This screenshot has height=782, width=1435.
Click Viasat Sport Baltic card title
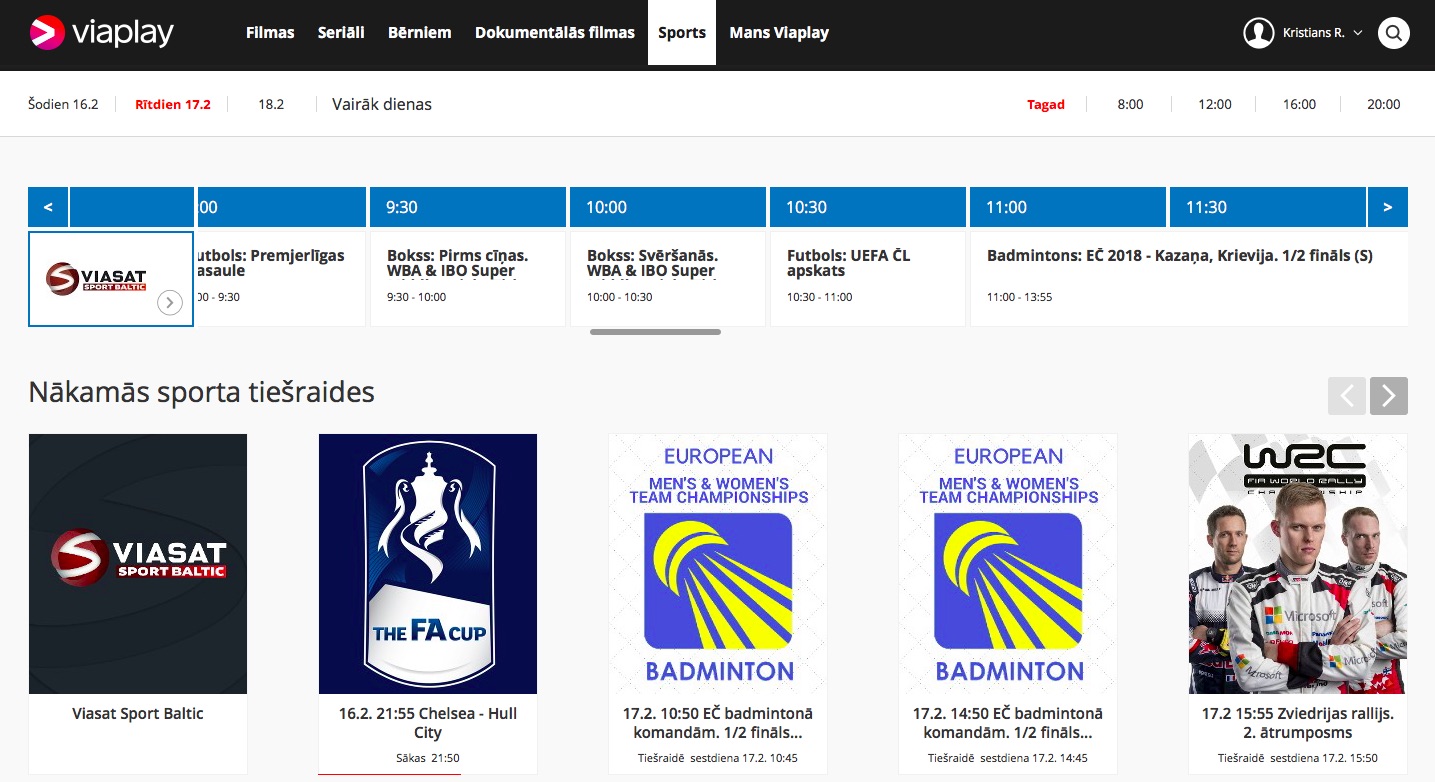coord(138,714)
